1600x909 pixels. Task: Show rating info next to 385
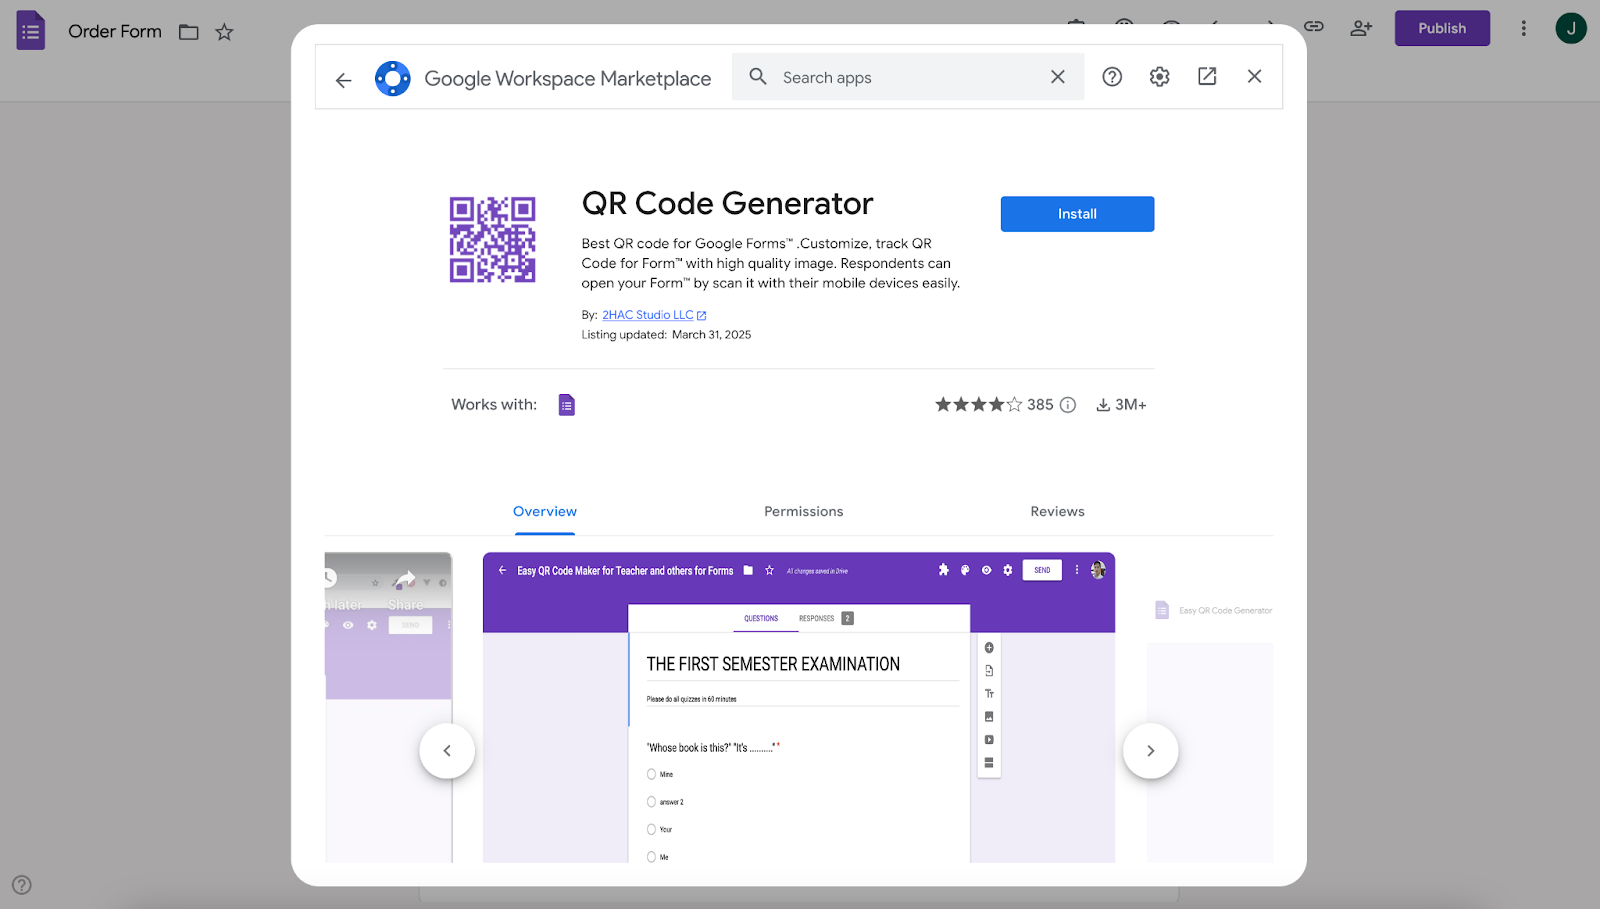1068,405
